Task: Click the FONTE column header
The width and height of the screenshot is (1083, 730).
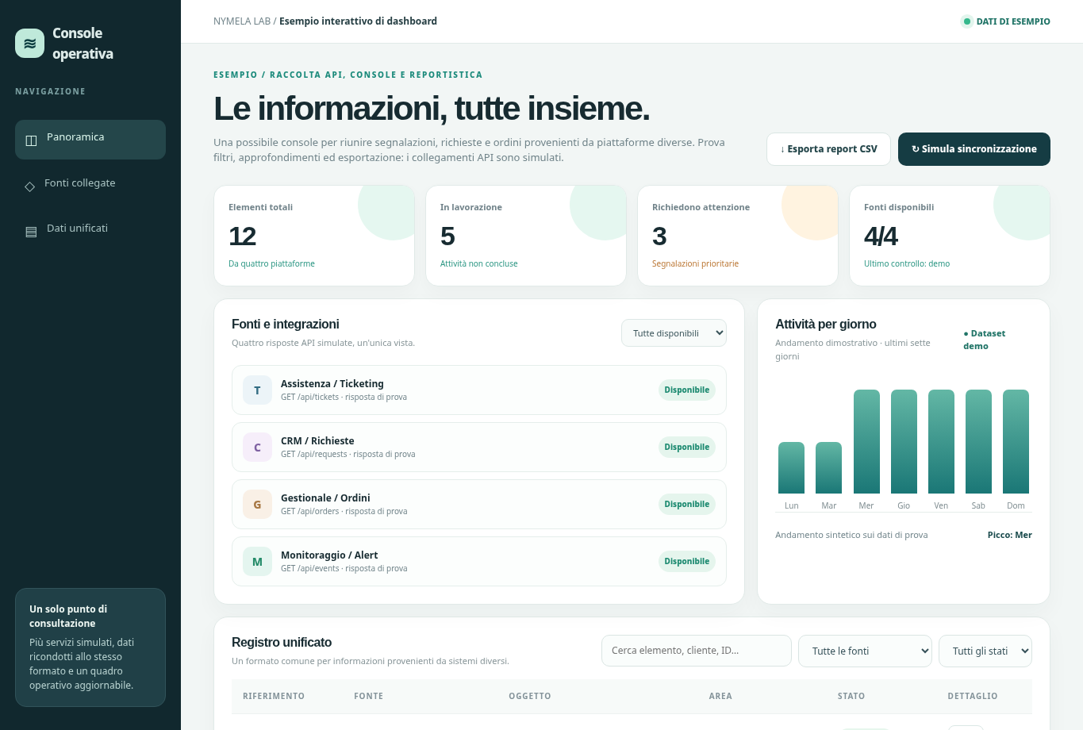Action: [368, 696]
